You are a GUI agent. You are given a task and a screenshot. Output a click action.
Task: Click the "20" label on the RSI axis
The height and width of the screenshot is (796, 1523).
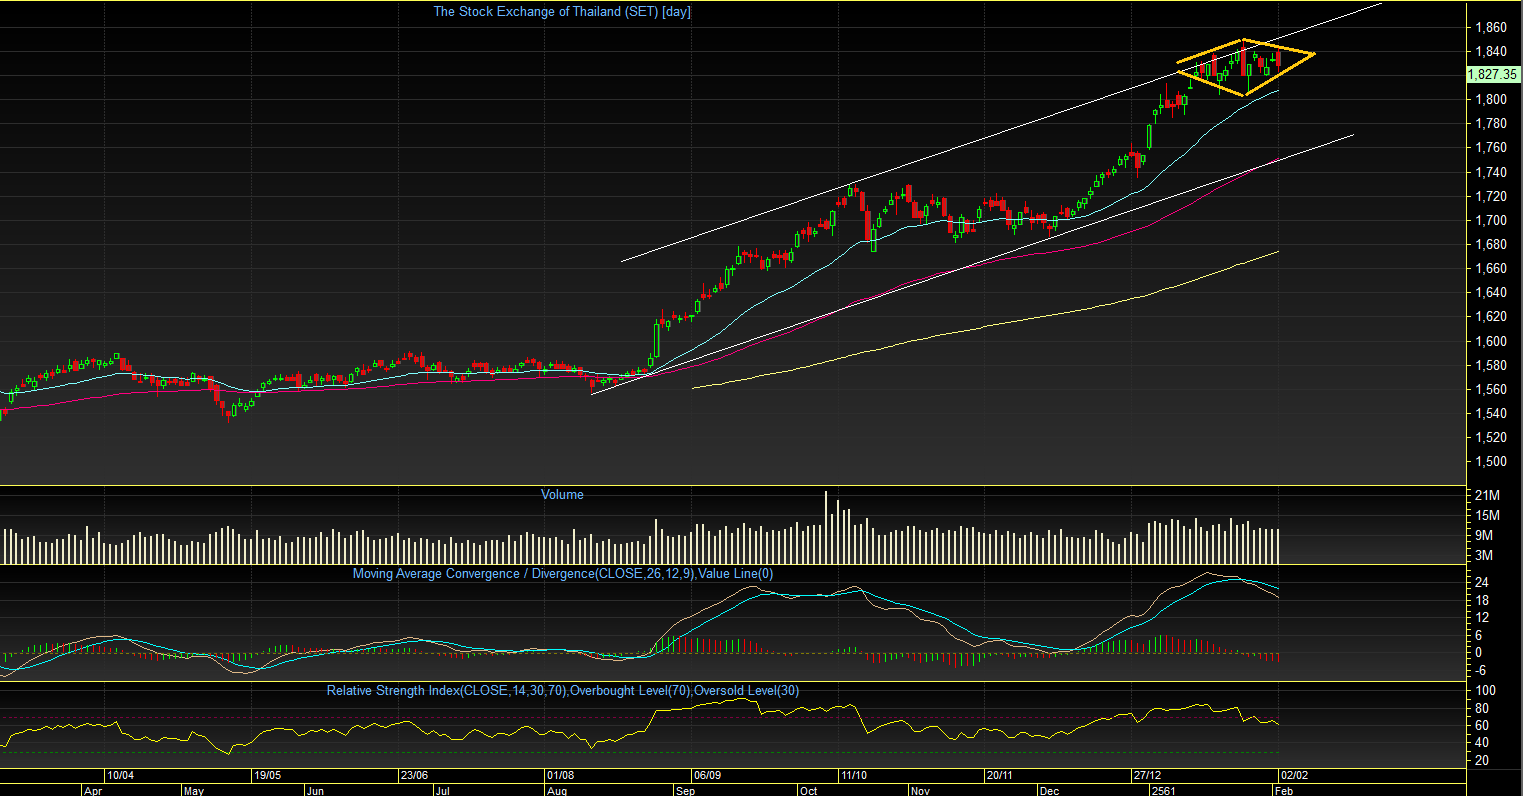click(1482, 760)
